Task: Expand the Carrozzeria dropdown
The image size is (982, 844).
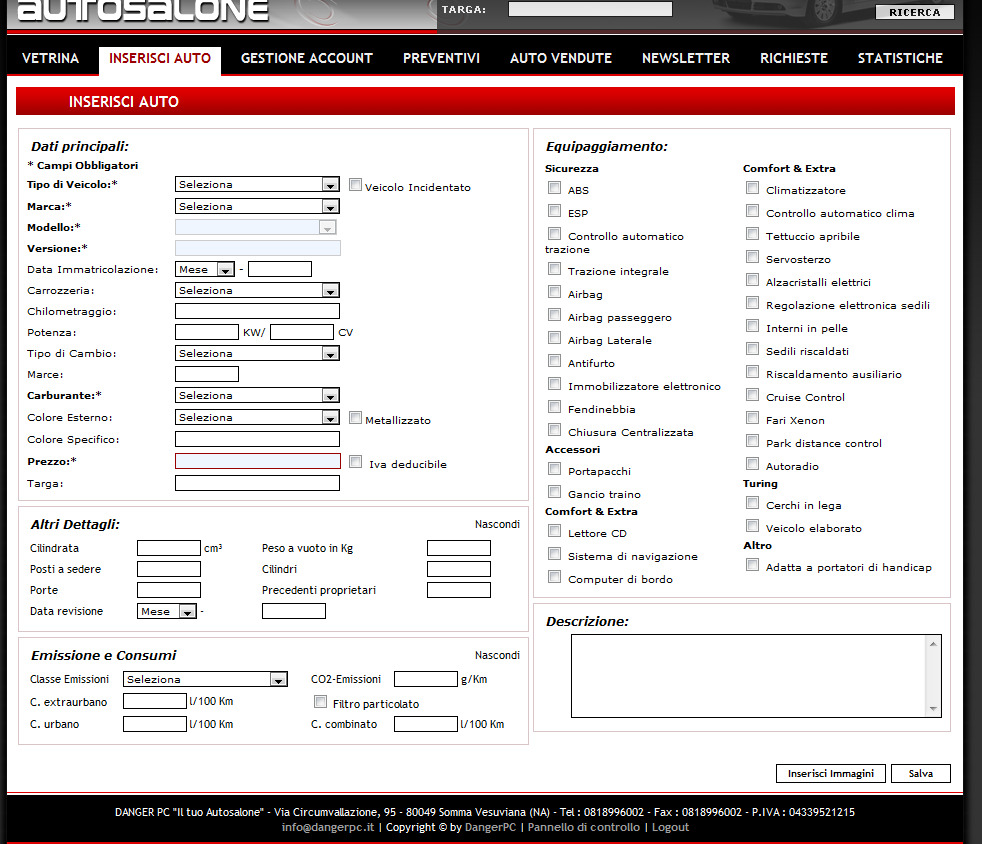Action: [257, 291]
